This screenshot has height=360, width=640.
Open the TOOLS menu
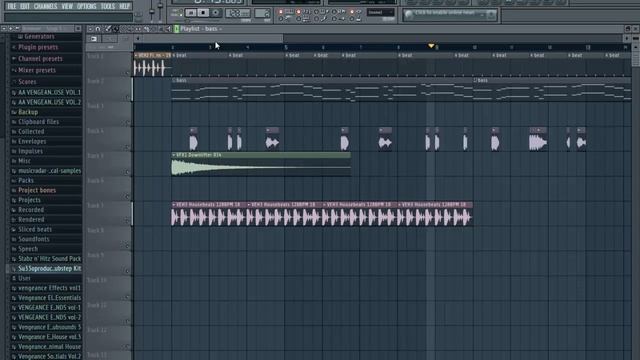tap(108, 6)
